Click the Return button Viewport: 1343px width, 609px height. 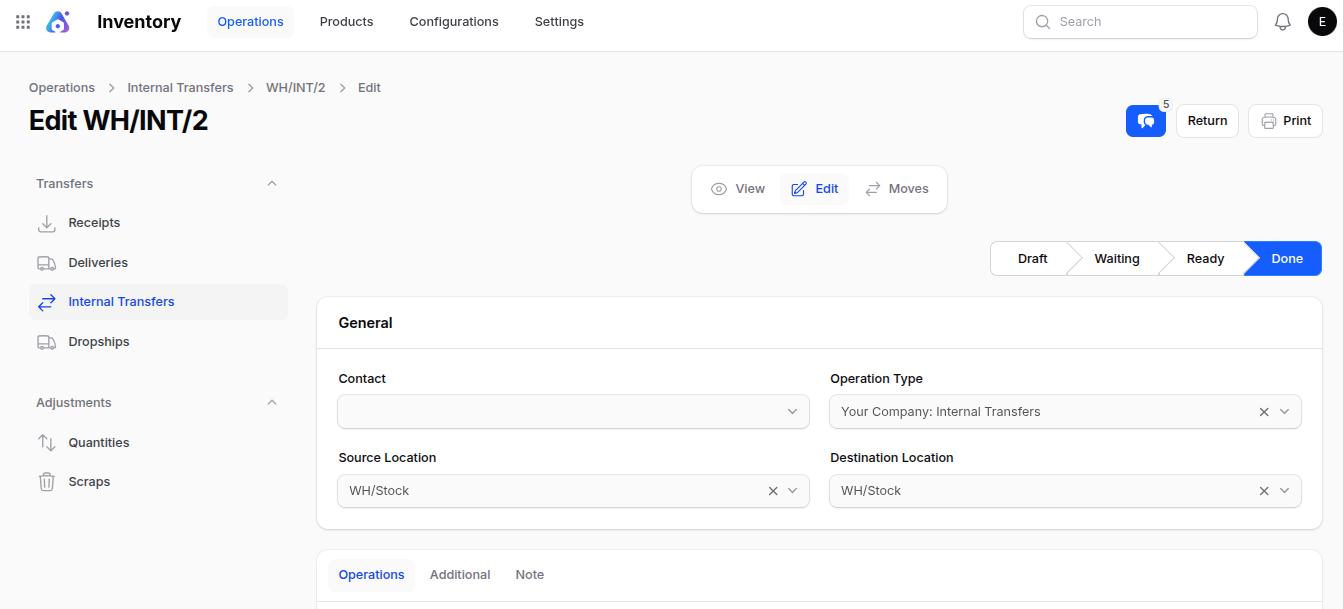point(1207,121)
